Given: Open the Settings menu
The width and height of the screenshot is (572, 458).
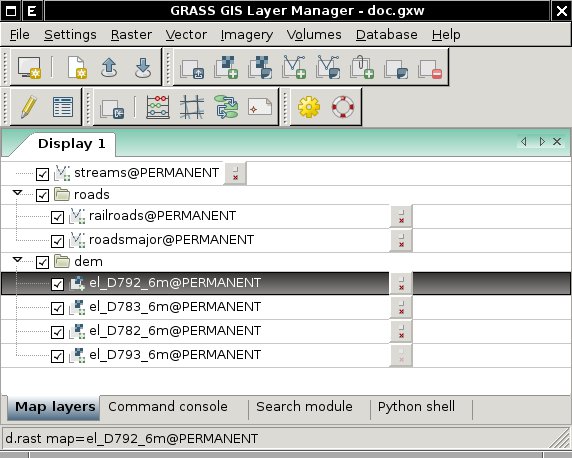Looking at the screenshot, I should tap(70, 35).
